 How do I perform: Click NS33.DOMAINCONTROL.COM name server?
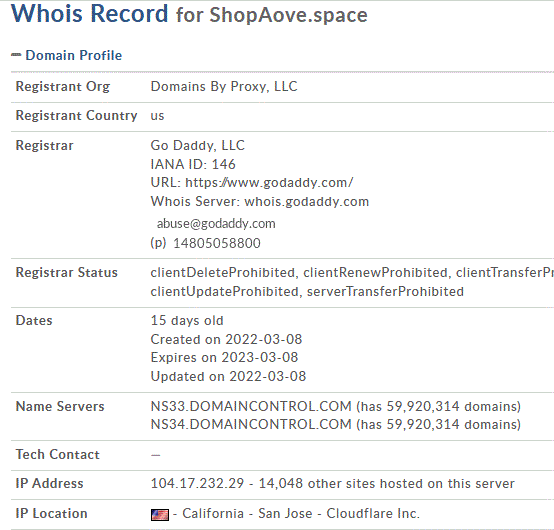point(251,406)
